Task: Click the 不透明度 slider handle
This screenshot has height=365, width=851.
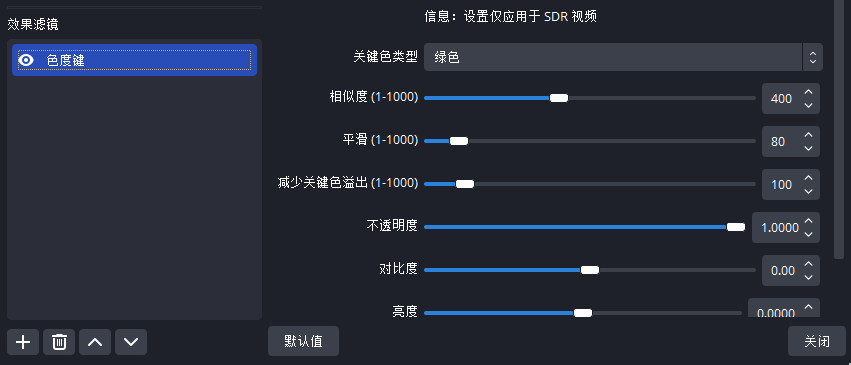Action: [735, 227]
